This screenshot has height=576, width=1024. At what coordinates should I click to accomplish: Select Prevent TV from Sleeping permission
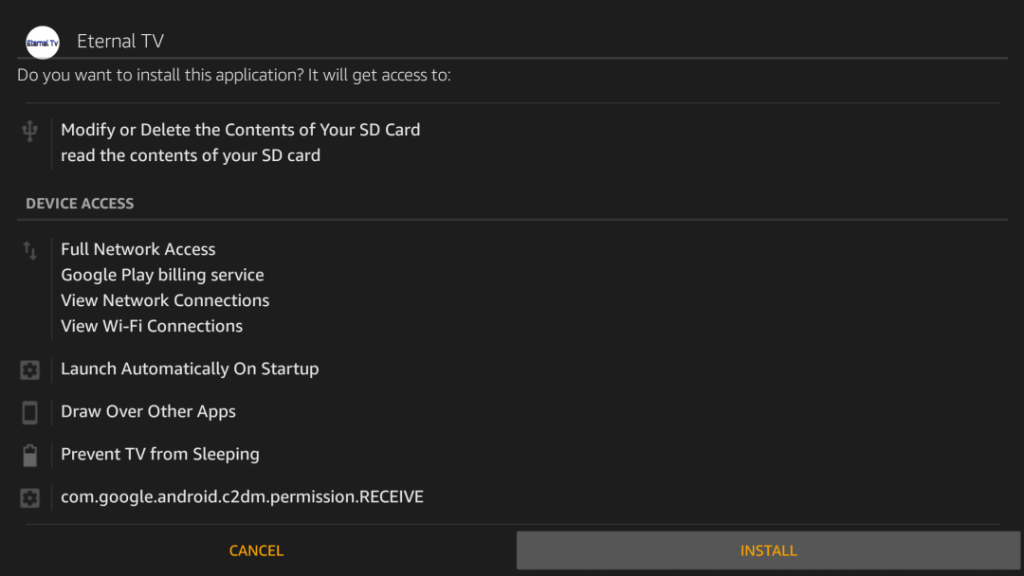coord(160,454)
